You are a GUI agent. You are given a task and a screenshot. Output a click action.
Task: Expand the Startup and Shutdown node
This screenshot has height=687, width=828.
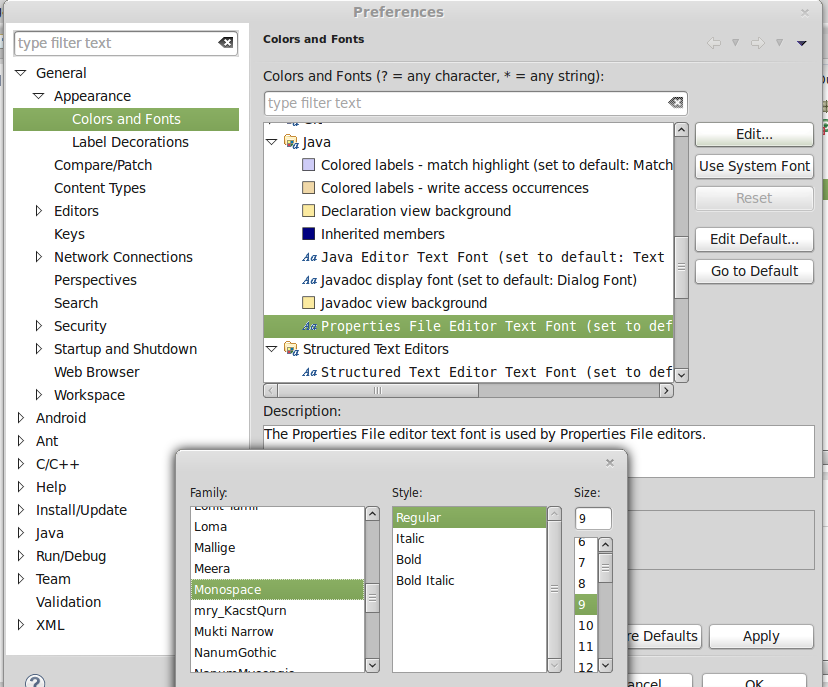39,349
